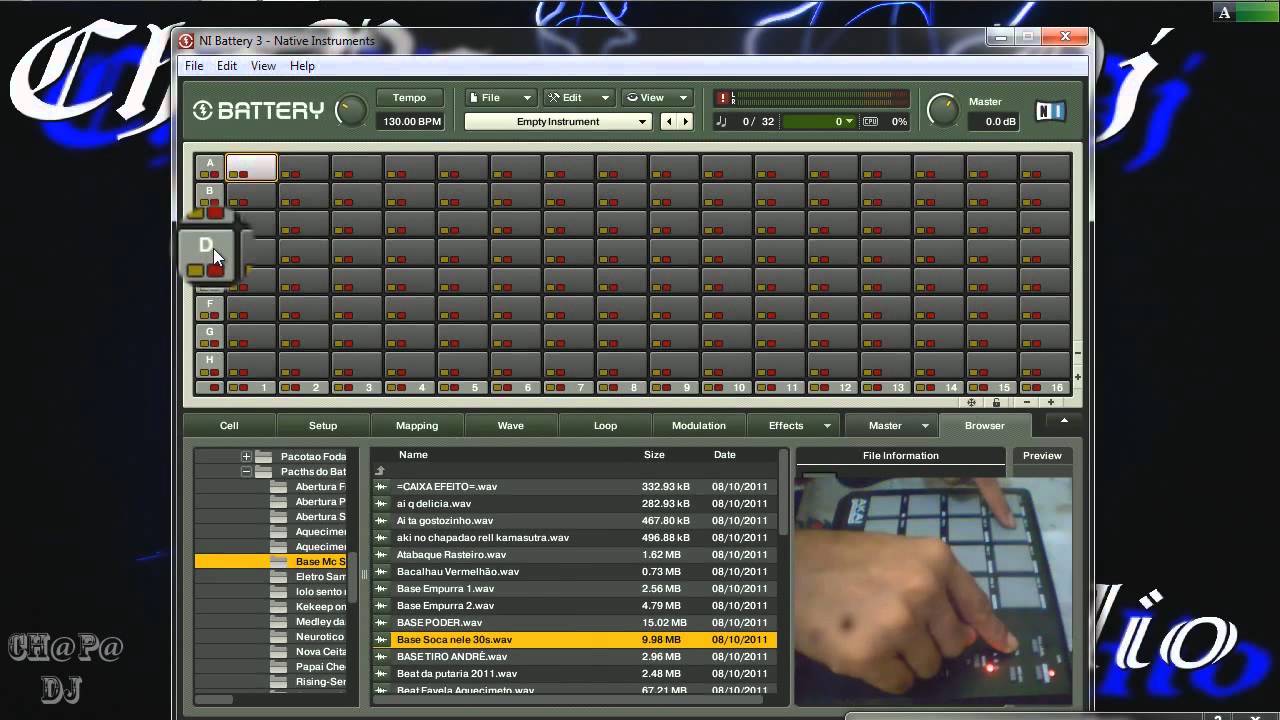The width and height of the screenshot is (1280, 720).
Task: Click the lock icon below the matrix
Action: coord(996,402)
